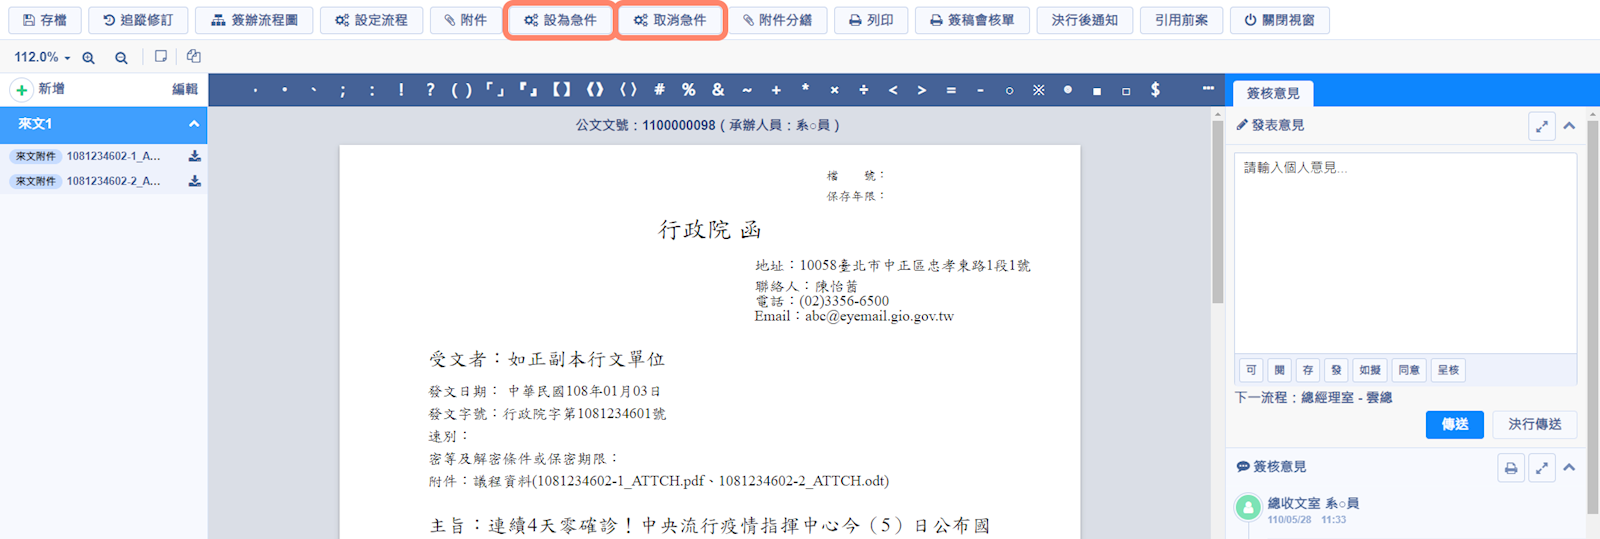Click the document's vertical scrollbar

pyautogui.click(x=1217, y=210)
